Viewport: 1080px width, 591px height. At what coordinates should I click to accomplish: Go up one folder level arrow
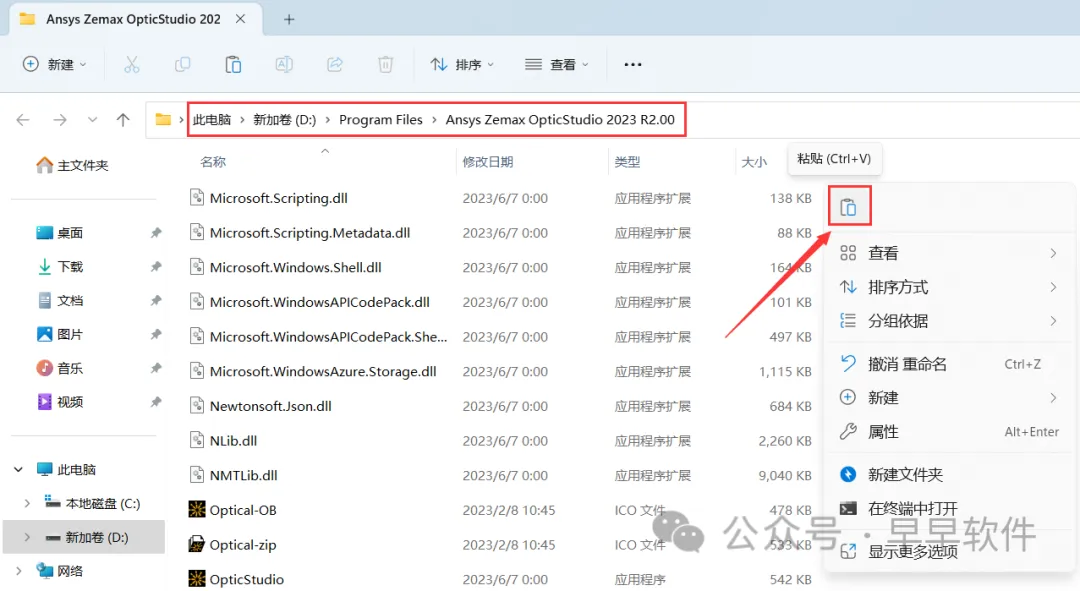[123, 120]
